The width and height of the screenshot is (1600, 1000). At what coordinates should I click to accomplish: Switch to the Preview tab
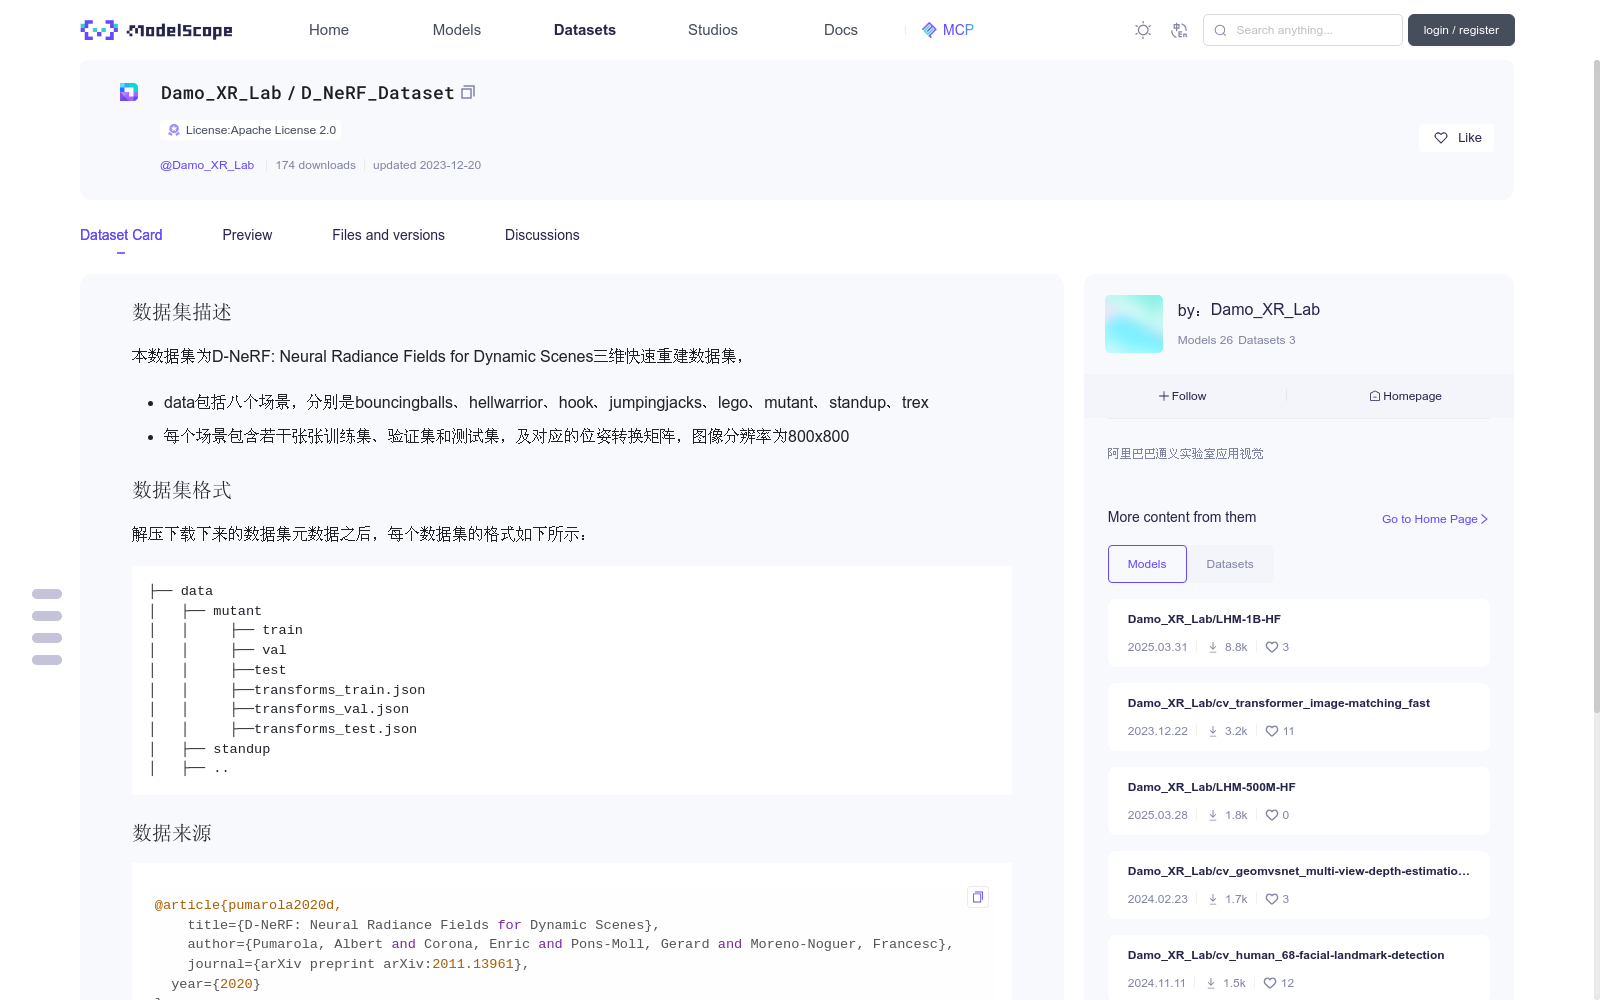tap(247, 235)
